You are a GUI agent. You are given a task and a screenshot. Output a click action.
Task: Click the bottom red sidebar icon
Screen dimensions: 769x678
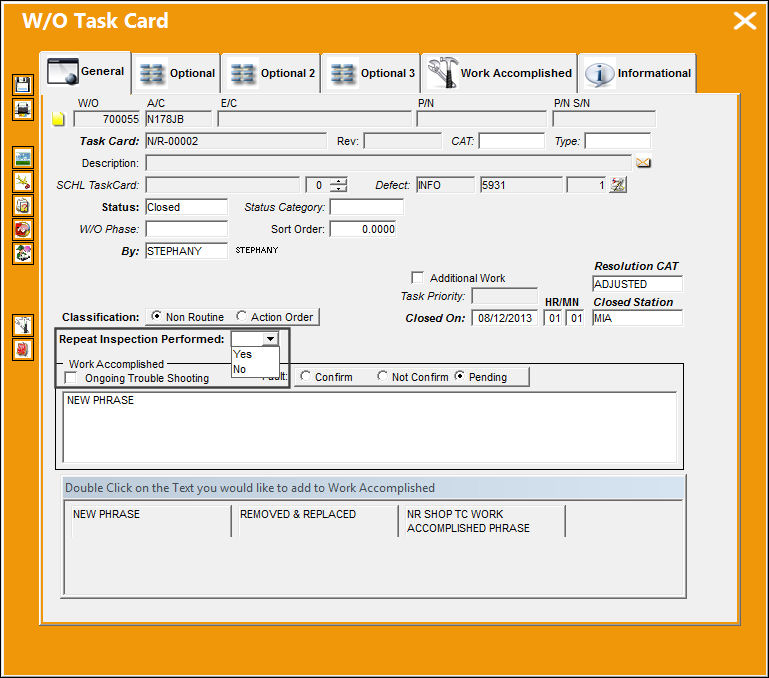[x=23, y=349]
